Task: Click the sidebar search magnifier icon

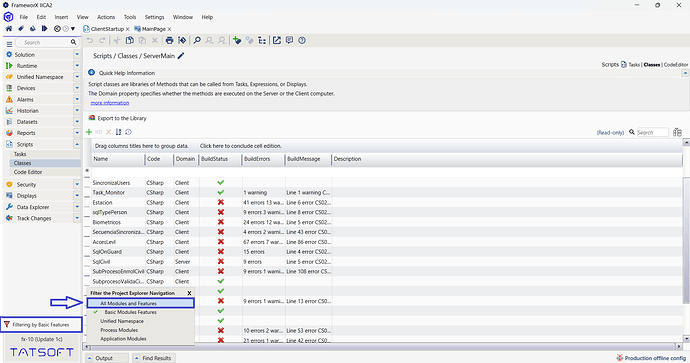Action: click(73, 42)
